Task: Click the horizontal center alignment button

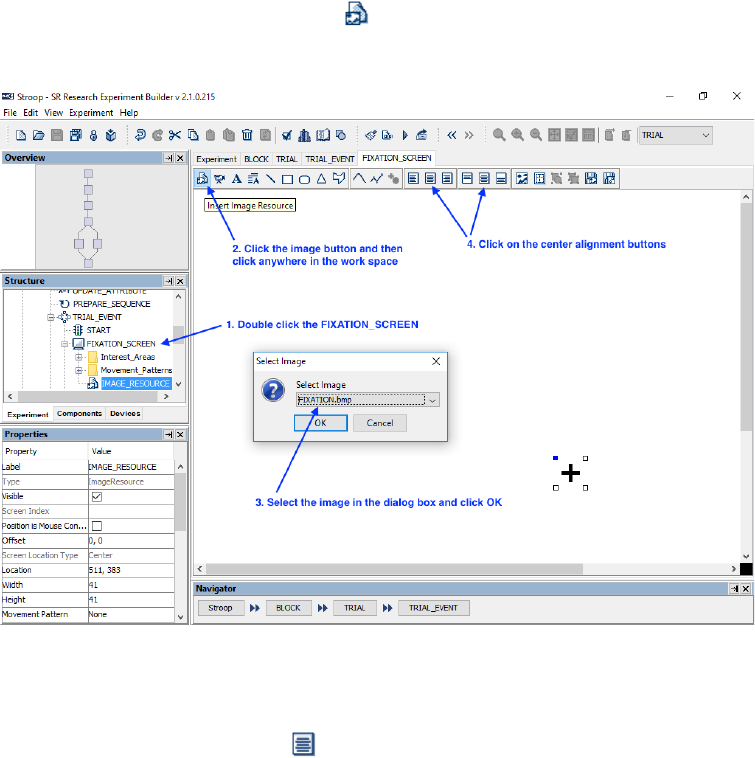Action: pos(430,178)
